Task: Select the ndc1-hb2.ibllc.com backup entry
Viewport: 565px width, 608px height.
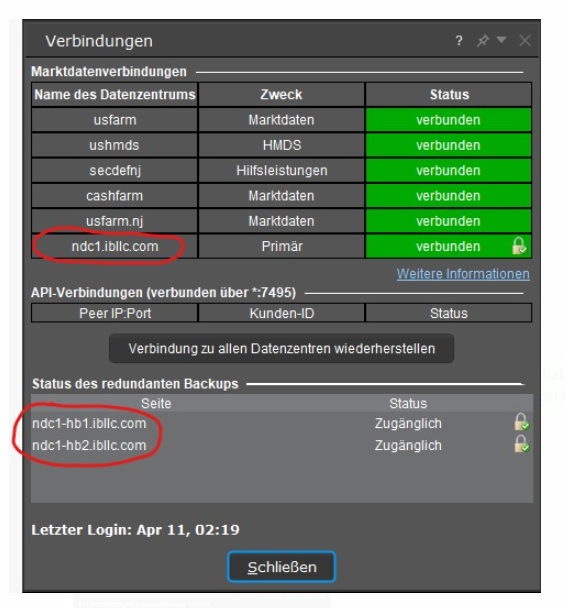Action: pos(282,445)
